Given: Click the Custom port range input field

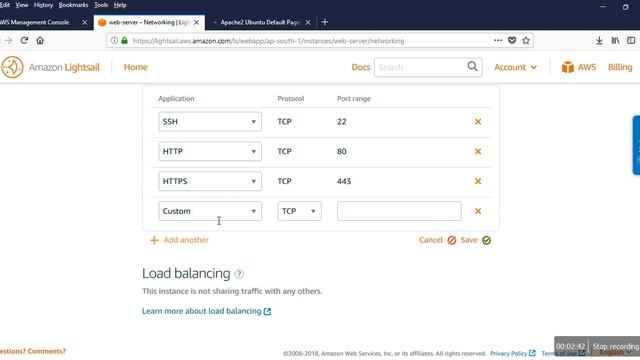Looking at the screenshot, I should pos(399,211).
